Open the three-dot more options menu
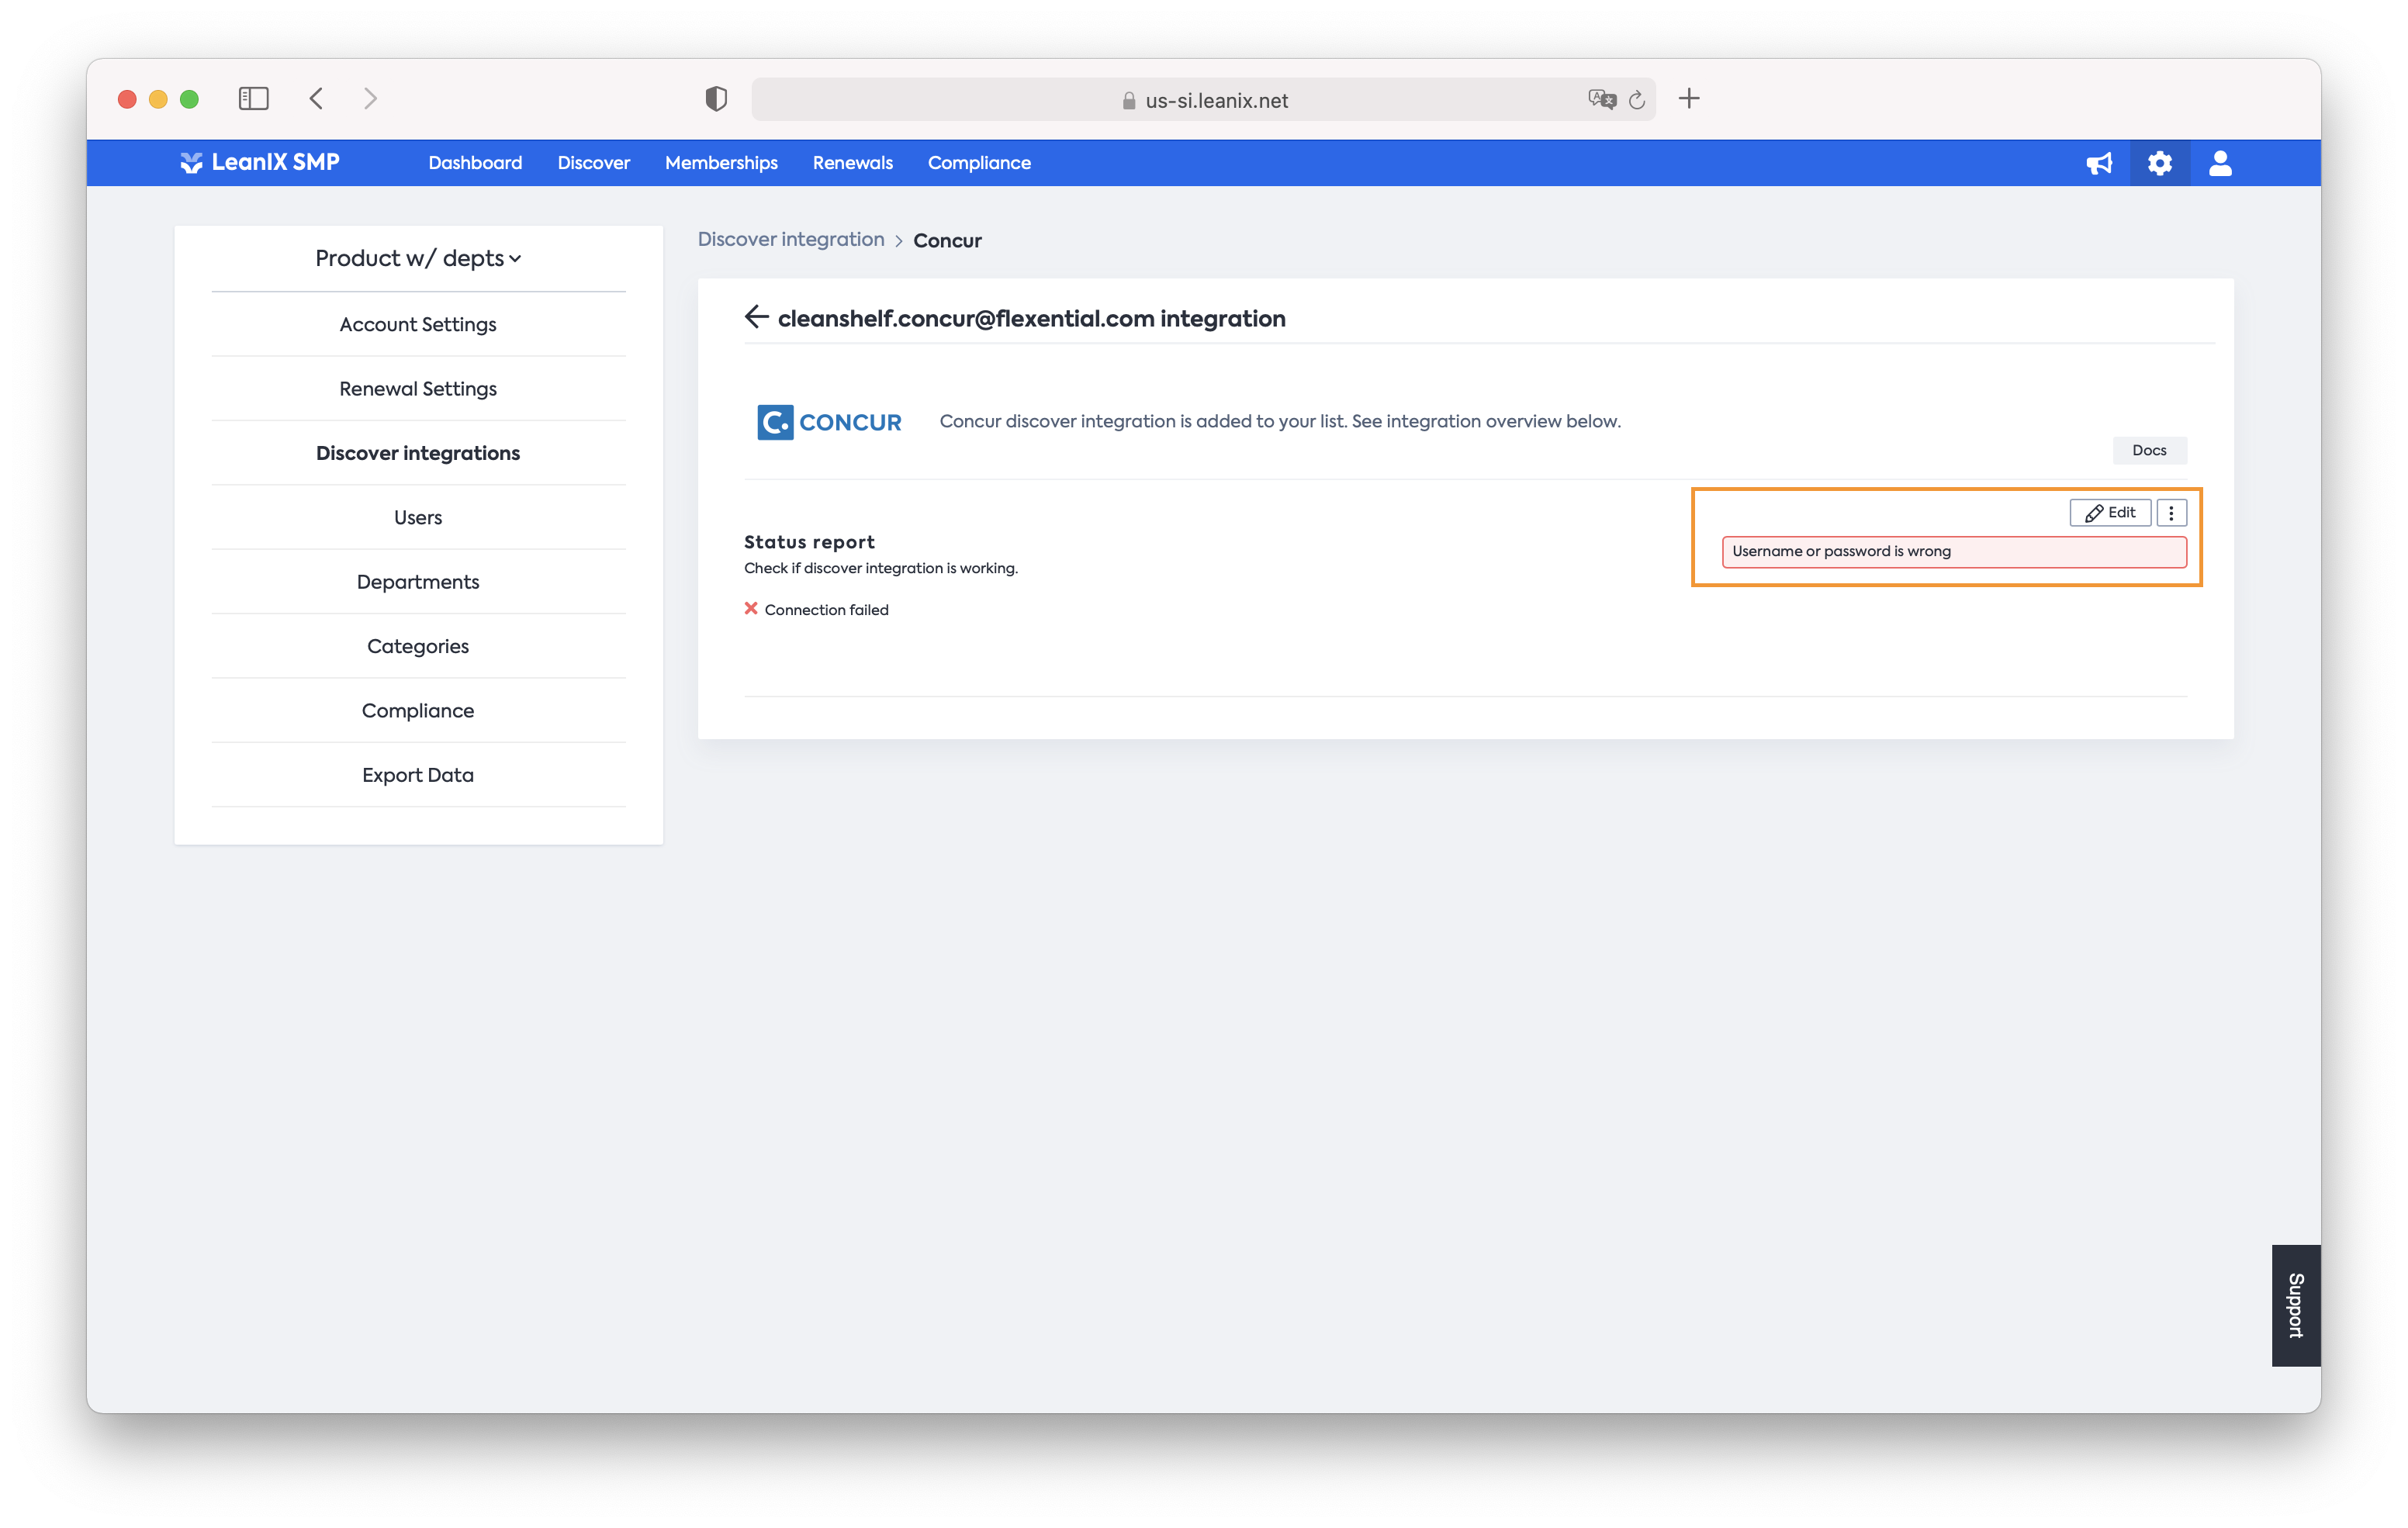The width and height of the screenshot is (2408, 1528). pos(2171,512)
